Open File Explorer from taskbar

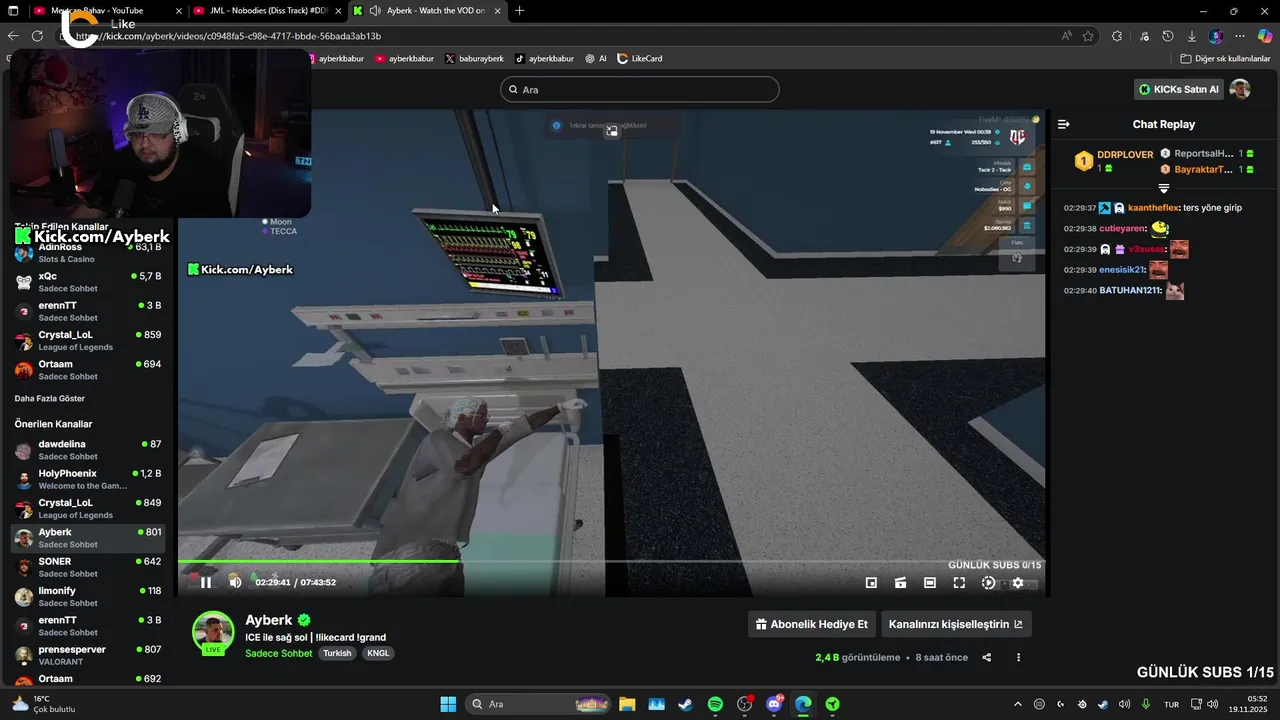[627, 704]
